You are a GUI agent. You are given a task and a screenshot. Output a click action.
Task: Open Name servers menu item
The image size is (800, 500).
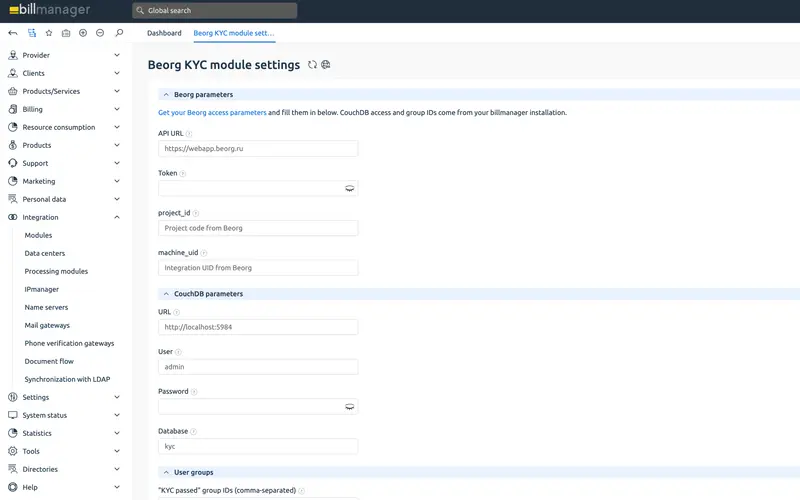pyautogui.click(x=46, y=307)
